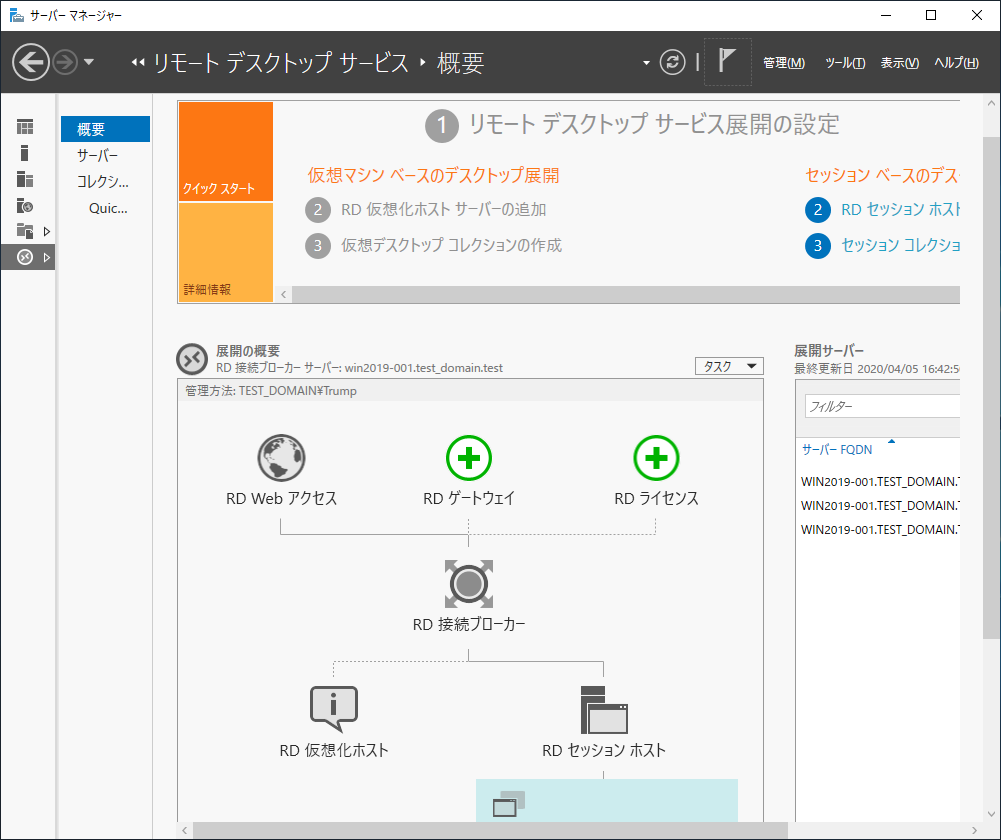Click the breadcrumb リモート デスクトップ サービス
Image resolution: width=1001 pixels, height=840 pixels.
tap(281, 63)
